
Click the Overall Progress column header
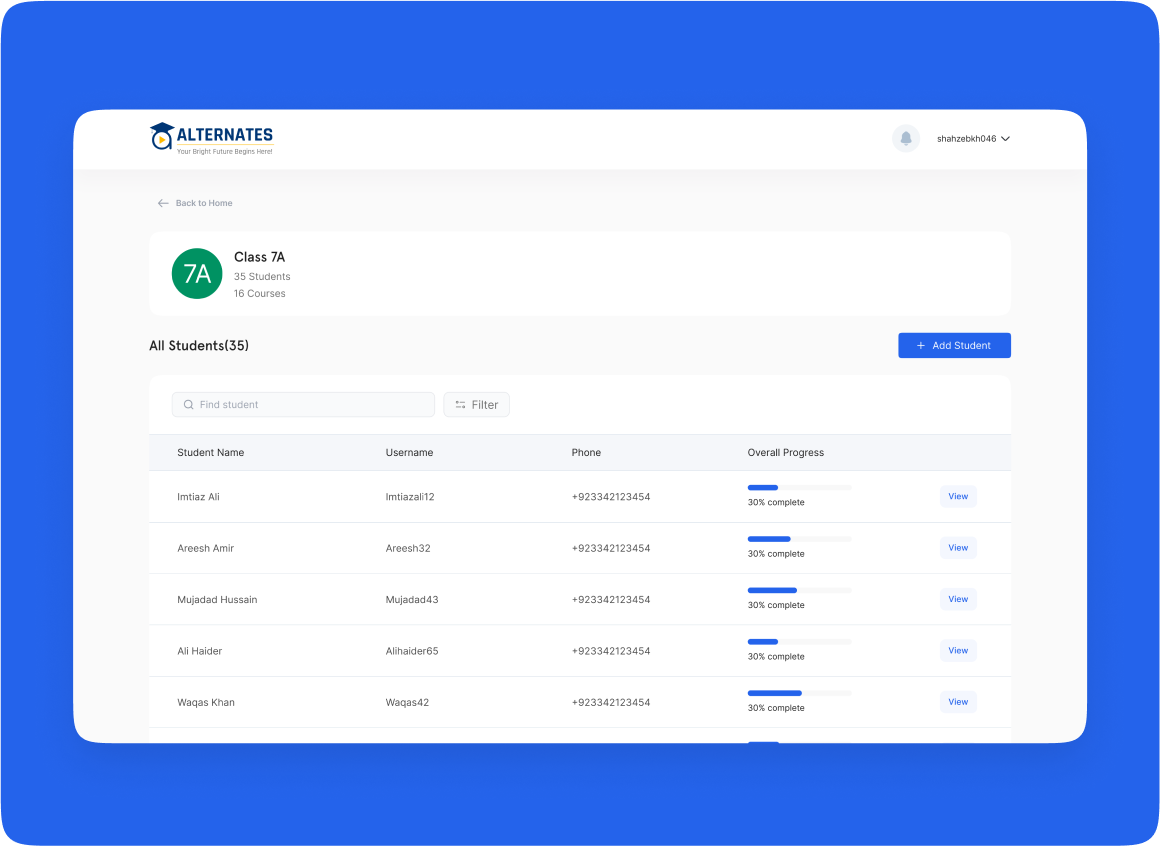786,453
